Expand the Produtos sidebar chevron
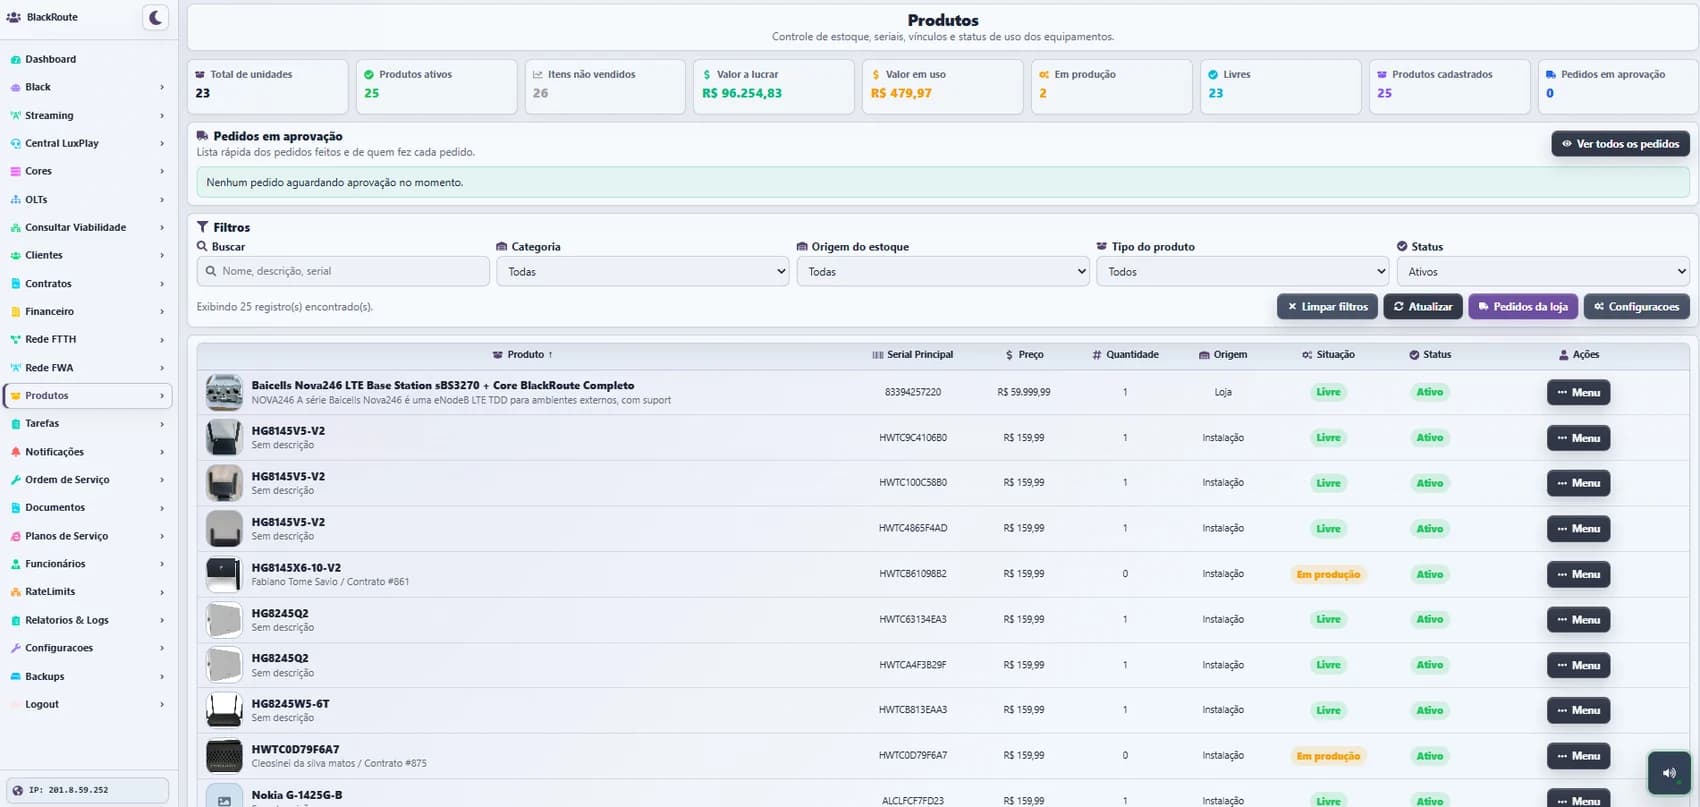This screenshot has width=1700, height=807. pos(162,396)
